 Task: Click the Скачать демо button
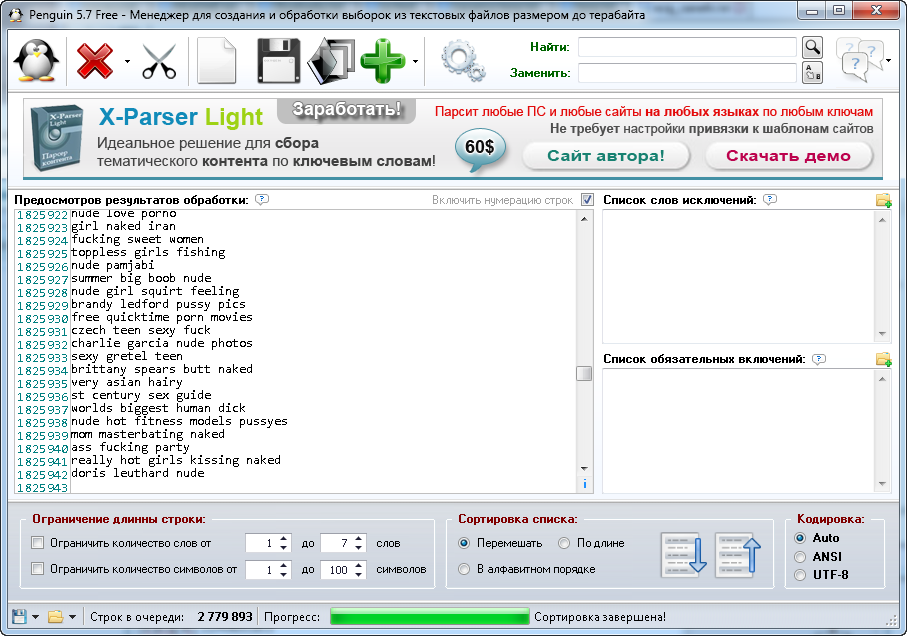[x=788, y=156]
